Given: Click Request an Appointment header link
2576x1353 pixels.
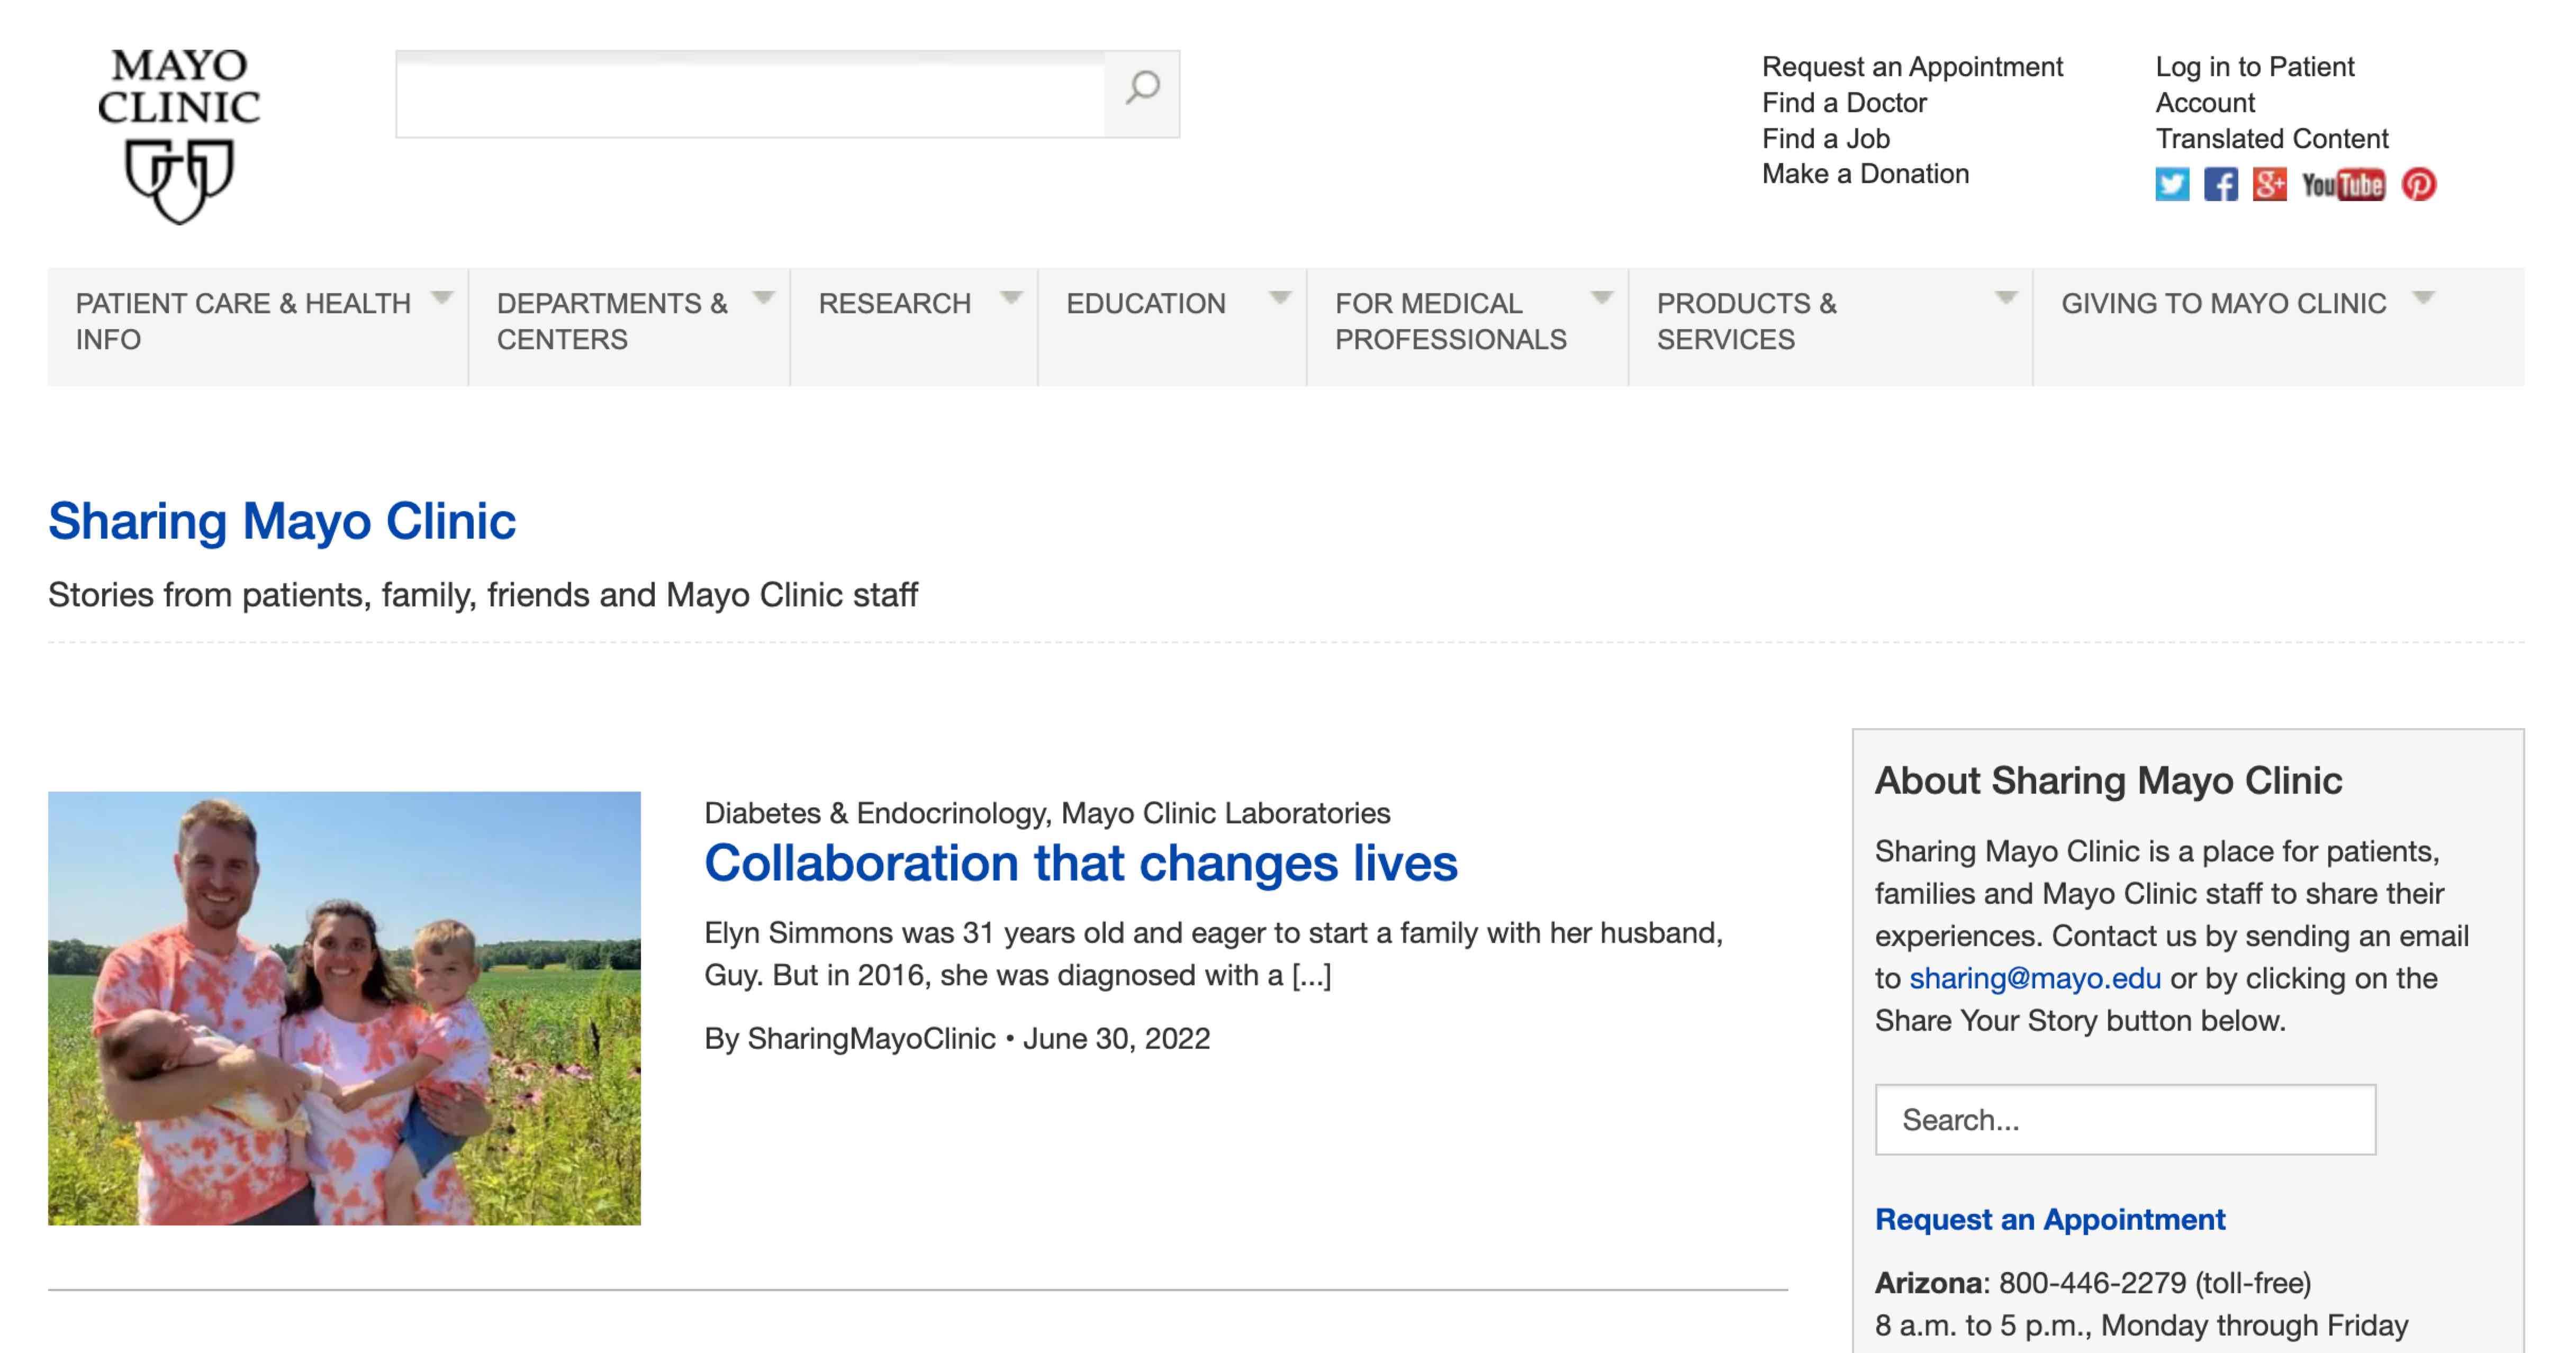Looking at the screenshot, I should coord(1912,67).
